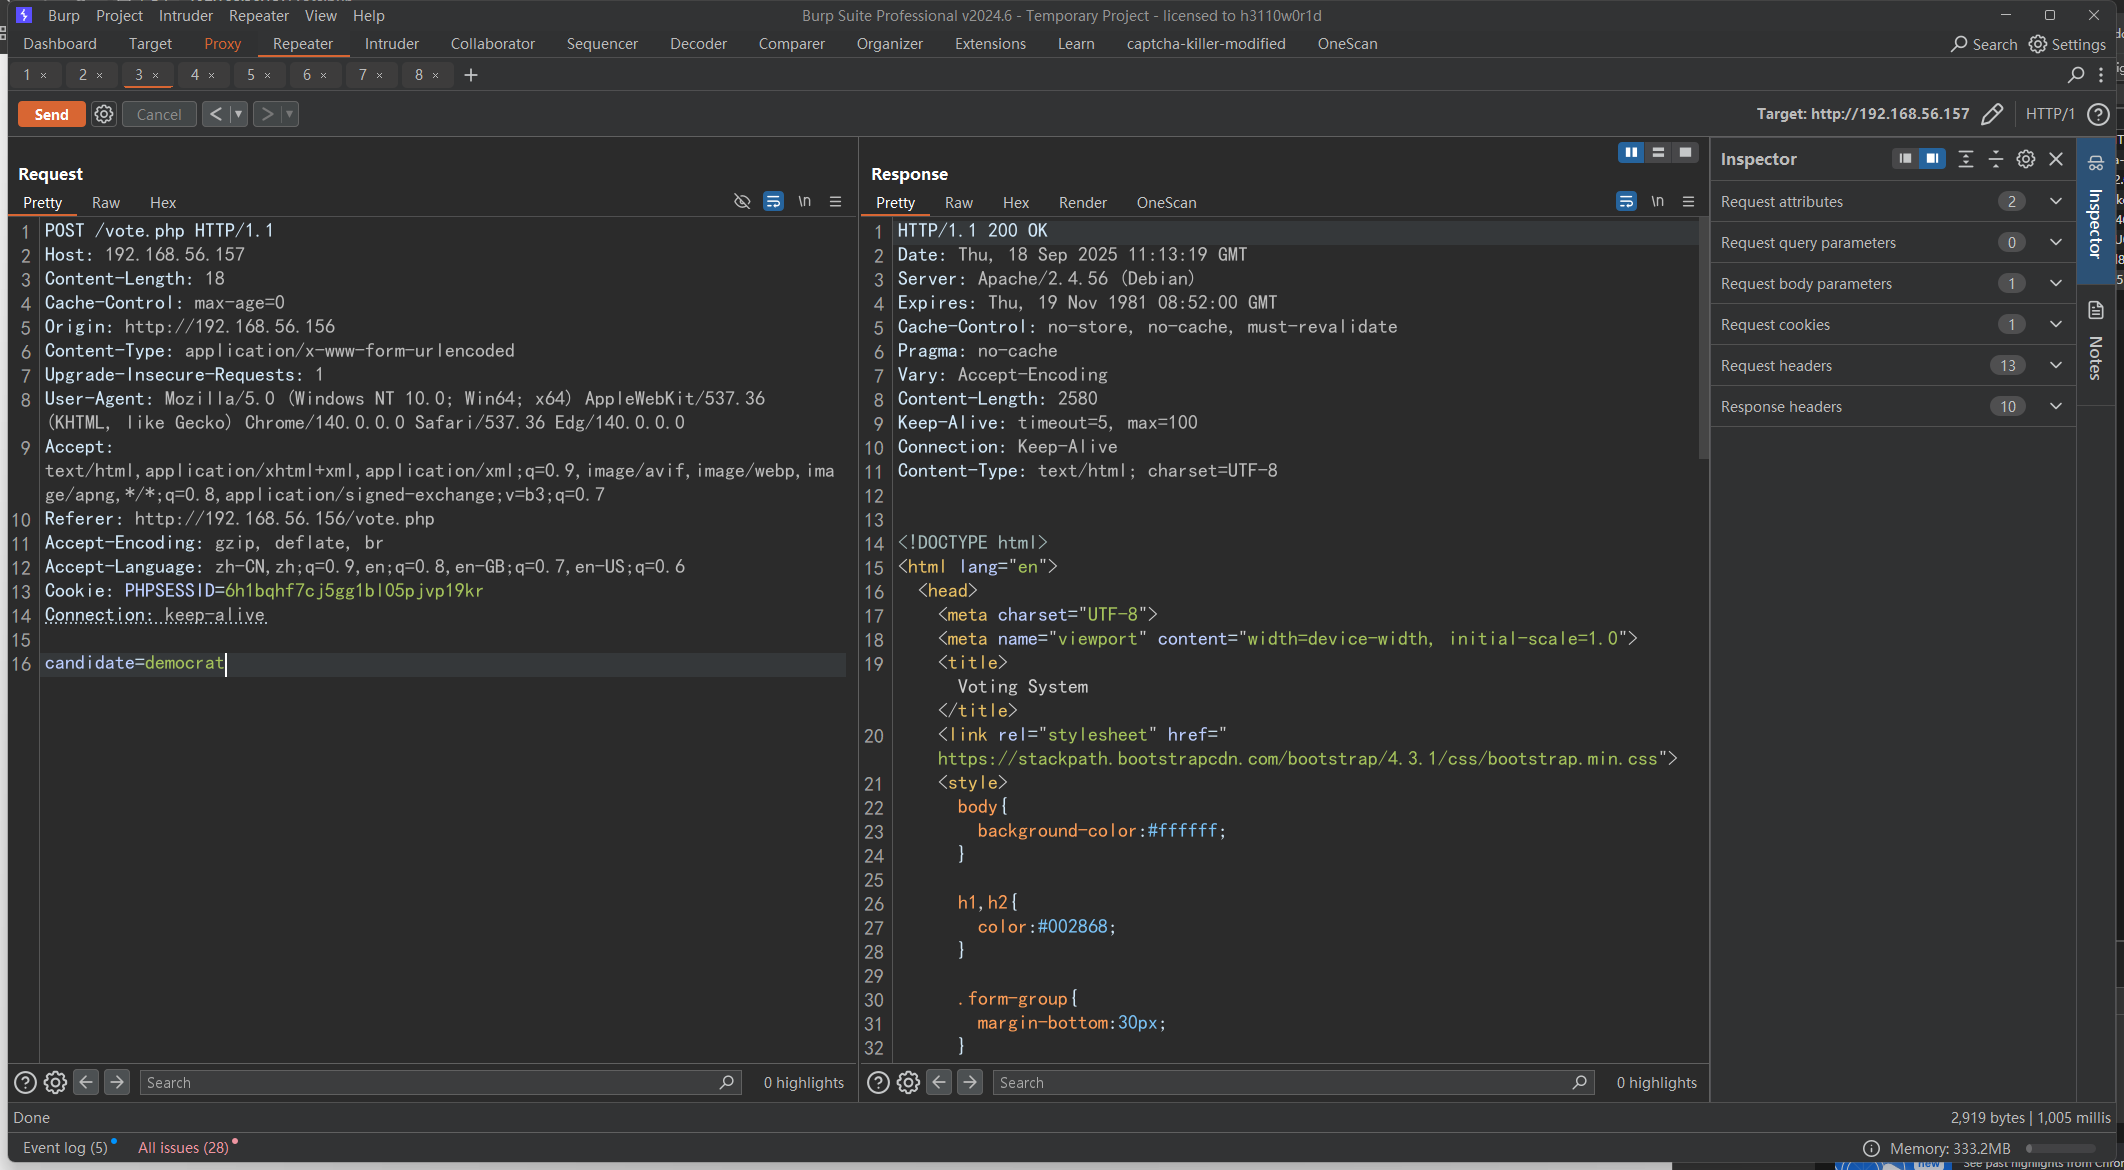The height and width of the screenshot is (1170, 2124).
Task: Click the search icon in Repeater tab bar
Action: tap(2076, 75)
